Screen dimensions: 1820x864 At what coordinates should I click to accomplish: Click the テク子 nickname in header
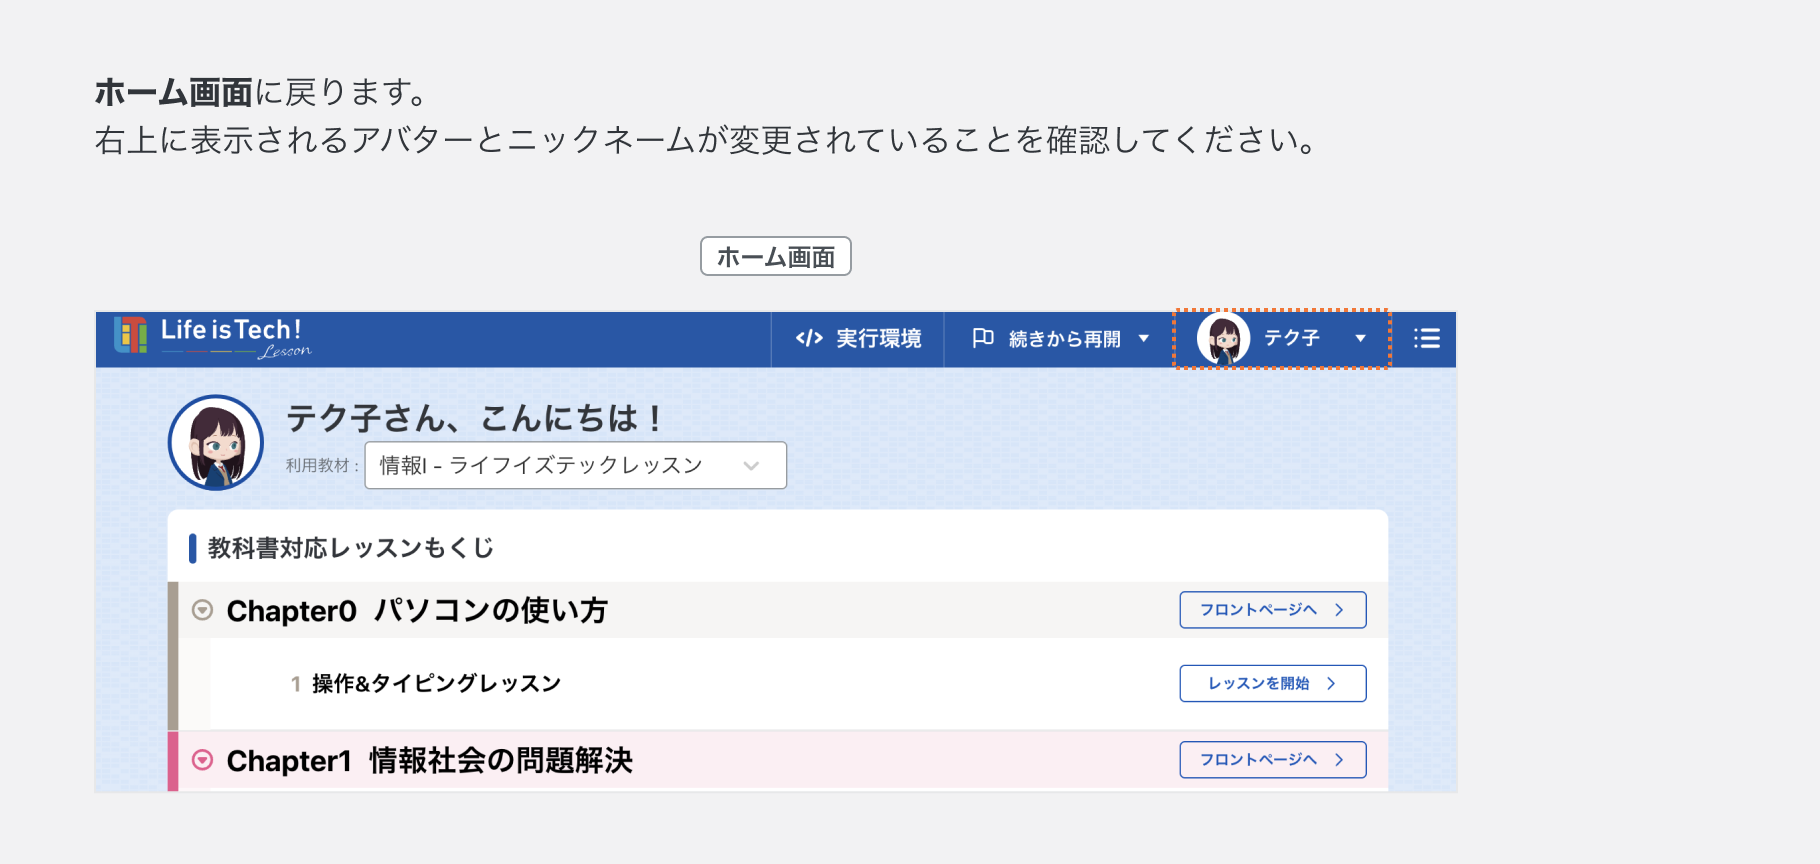coord(1292,339)
